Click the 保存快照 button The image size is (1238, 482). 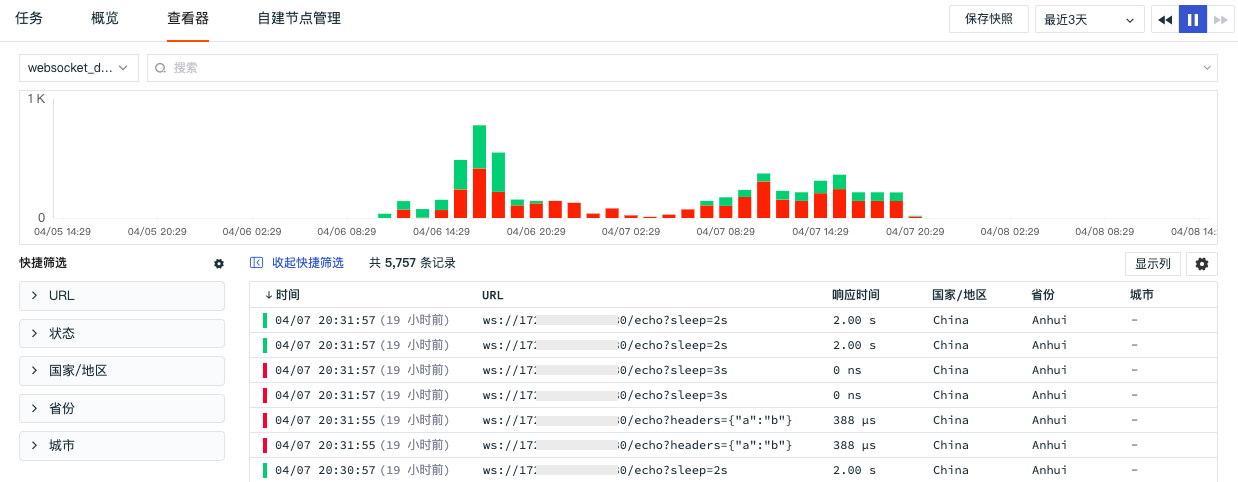(x=988, y=19)
